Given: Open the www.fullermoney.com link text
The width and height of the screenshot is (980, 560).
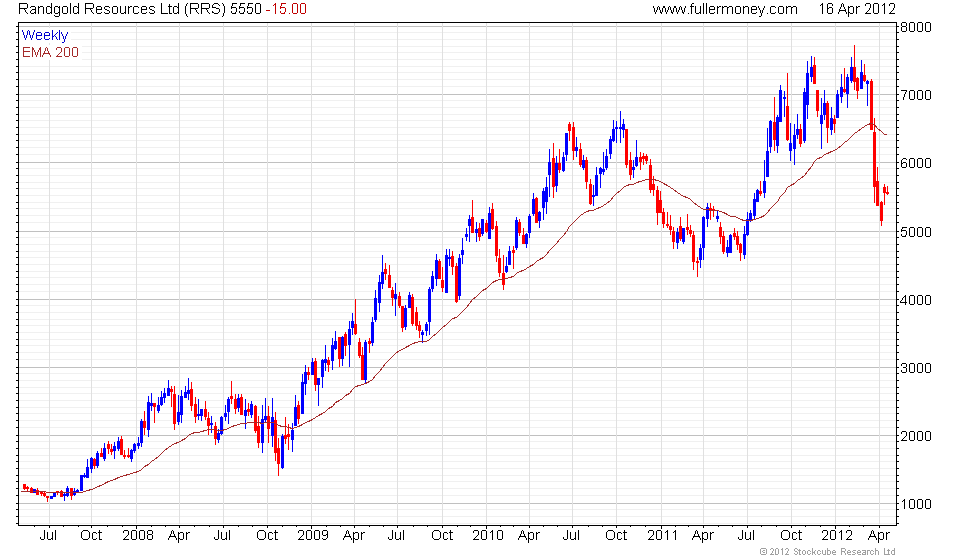Looking at the screenshot, I should (725, 9).
